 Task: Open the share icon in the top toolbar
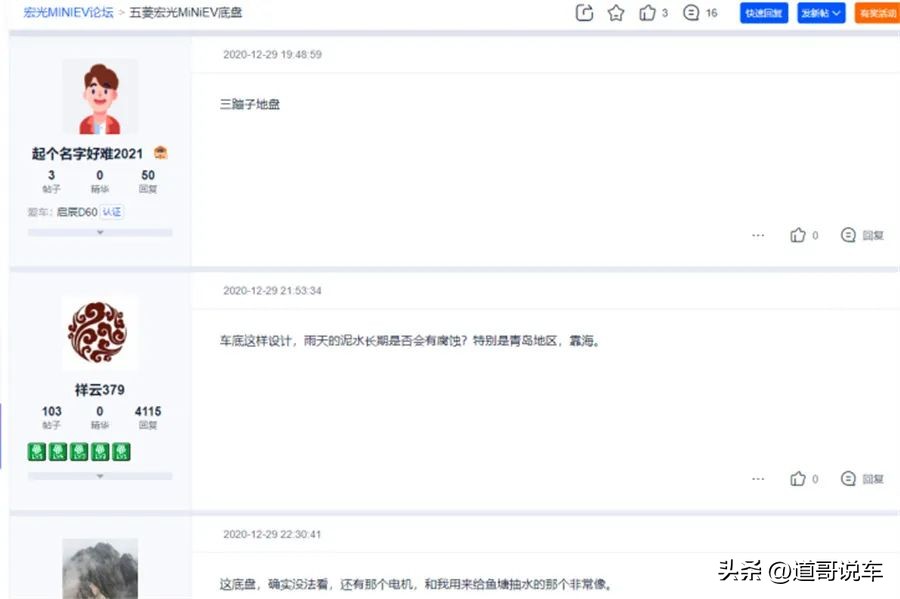coord(584,14)
